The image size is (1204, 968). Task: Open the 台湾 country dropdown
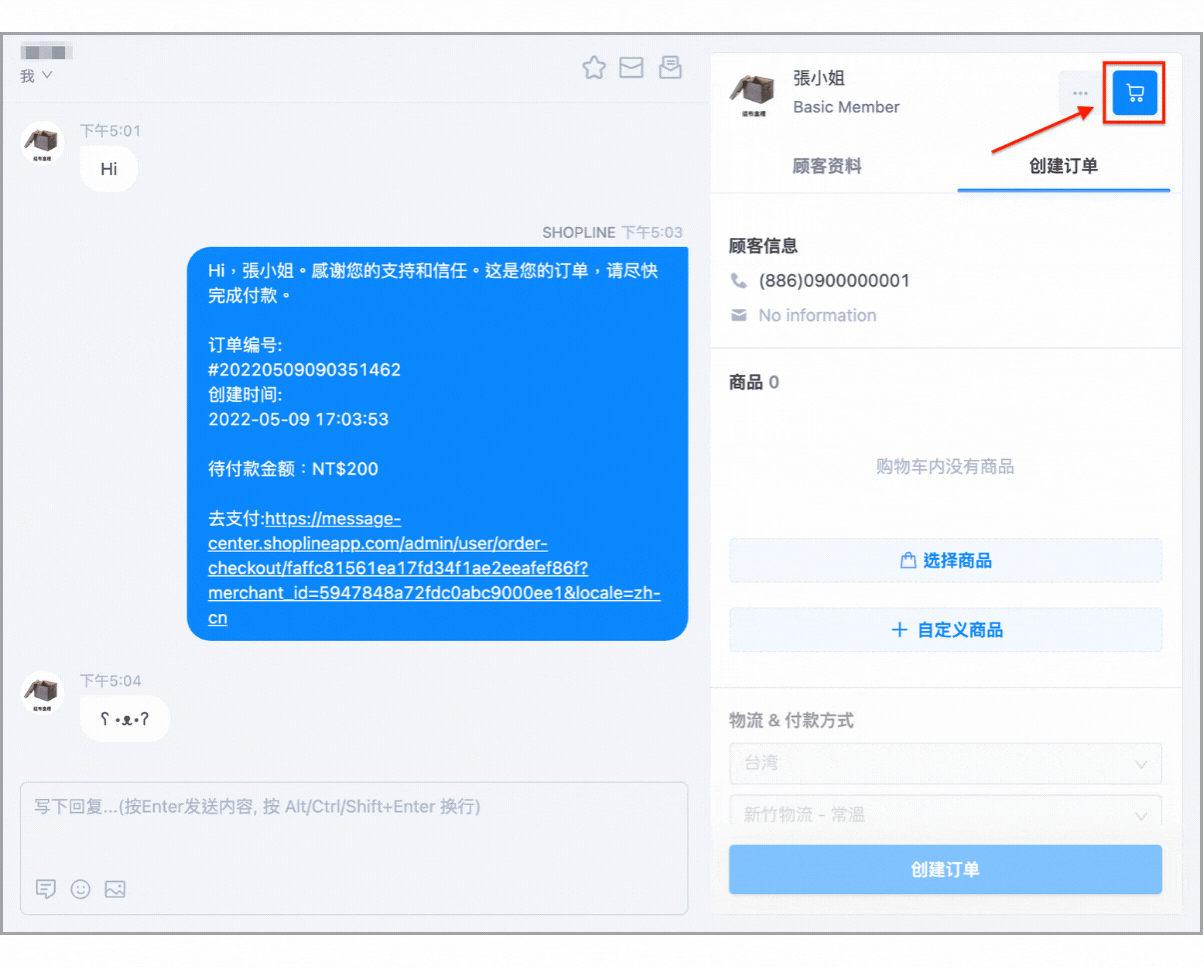945,763
